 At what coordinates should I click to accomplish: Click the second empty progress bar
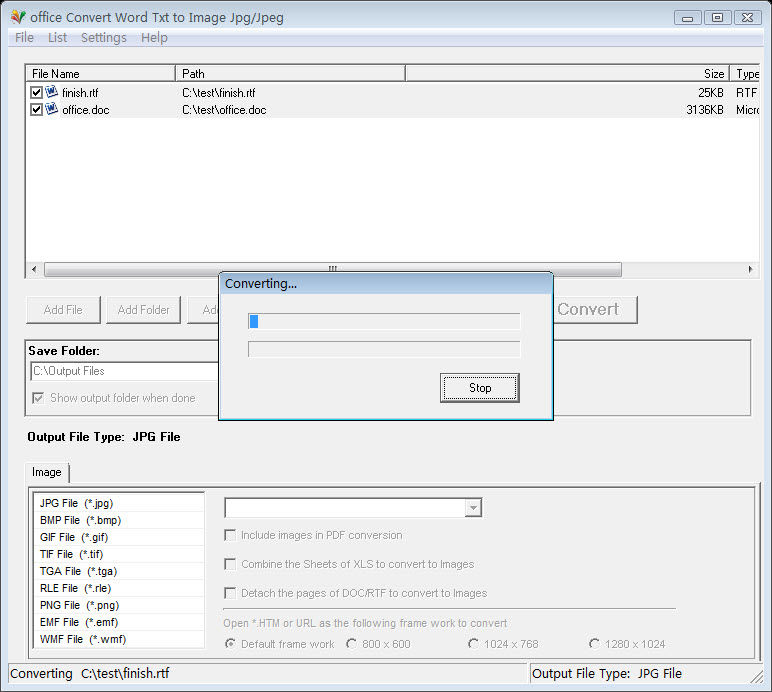click(384, 349)
